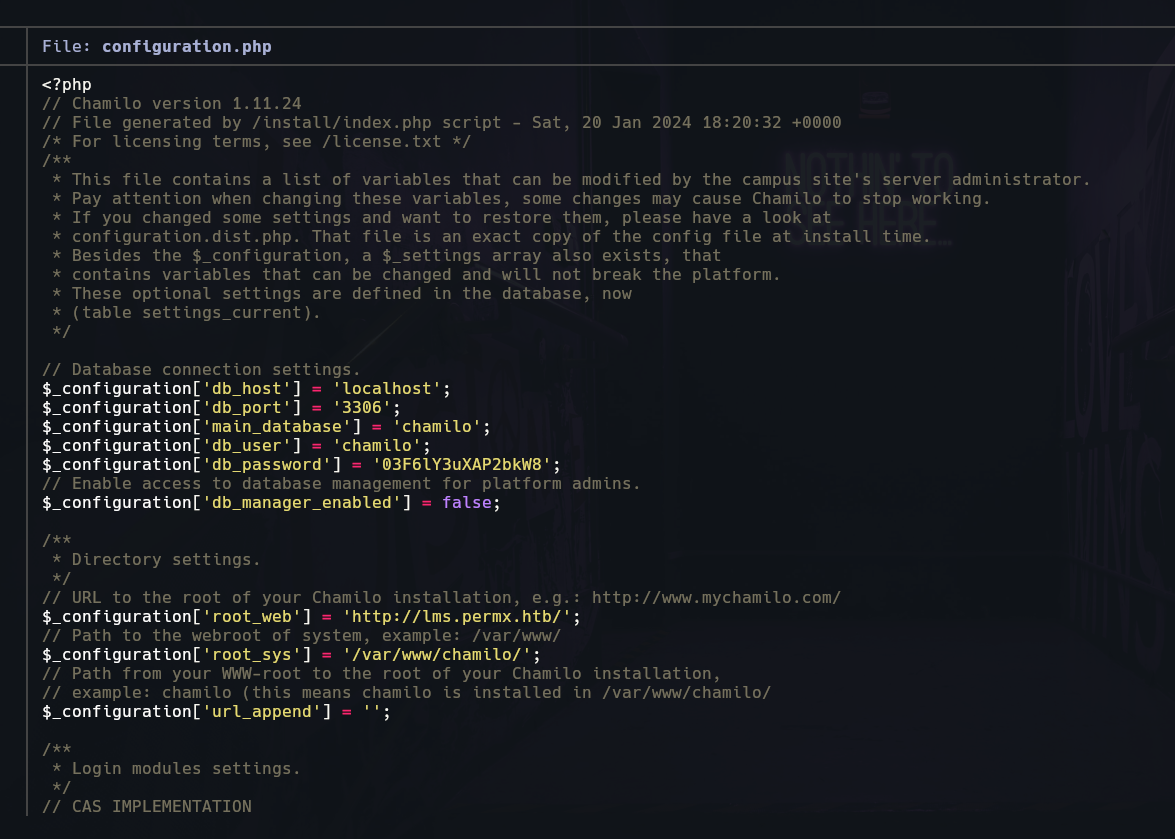The image size is (1175, 839).
Task: Click the 'http://lms.permx.htb/' value
Action: pos(456,617)
